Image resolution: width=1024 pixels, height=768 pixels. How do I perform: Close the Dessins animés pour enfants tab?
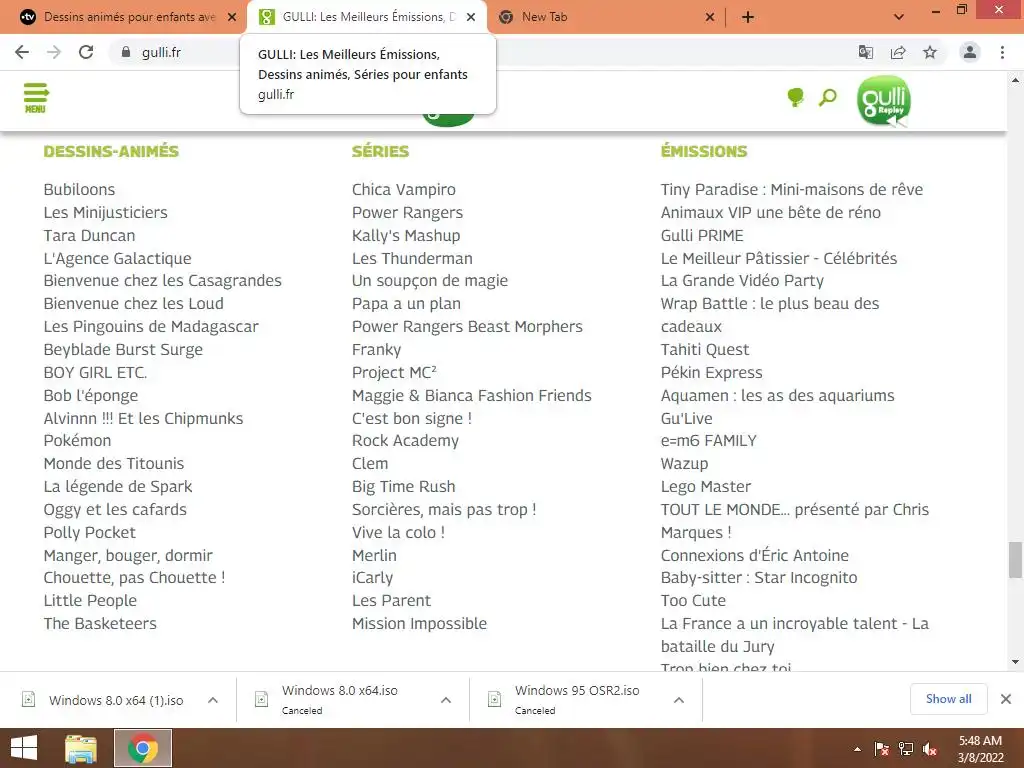pyautogui.click(x=232, y=17)
